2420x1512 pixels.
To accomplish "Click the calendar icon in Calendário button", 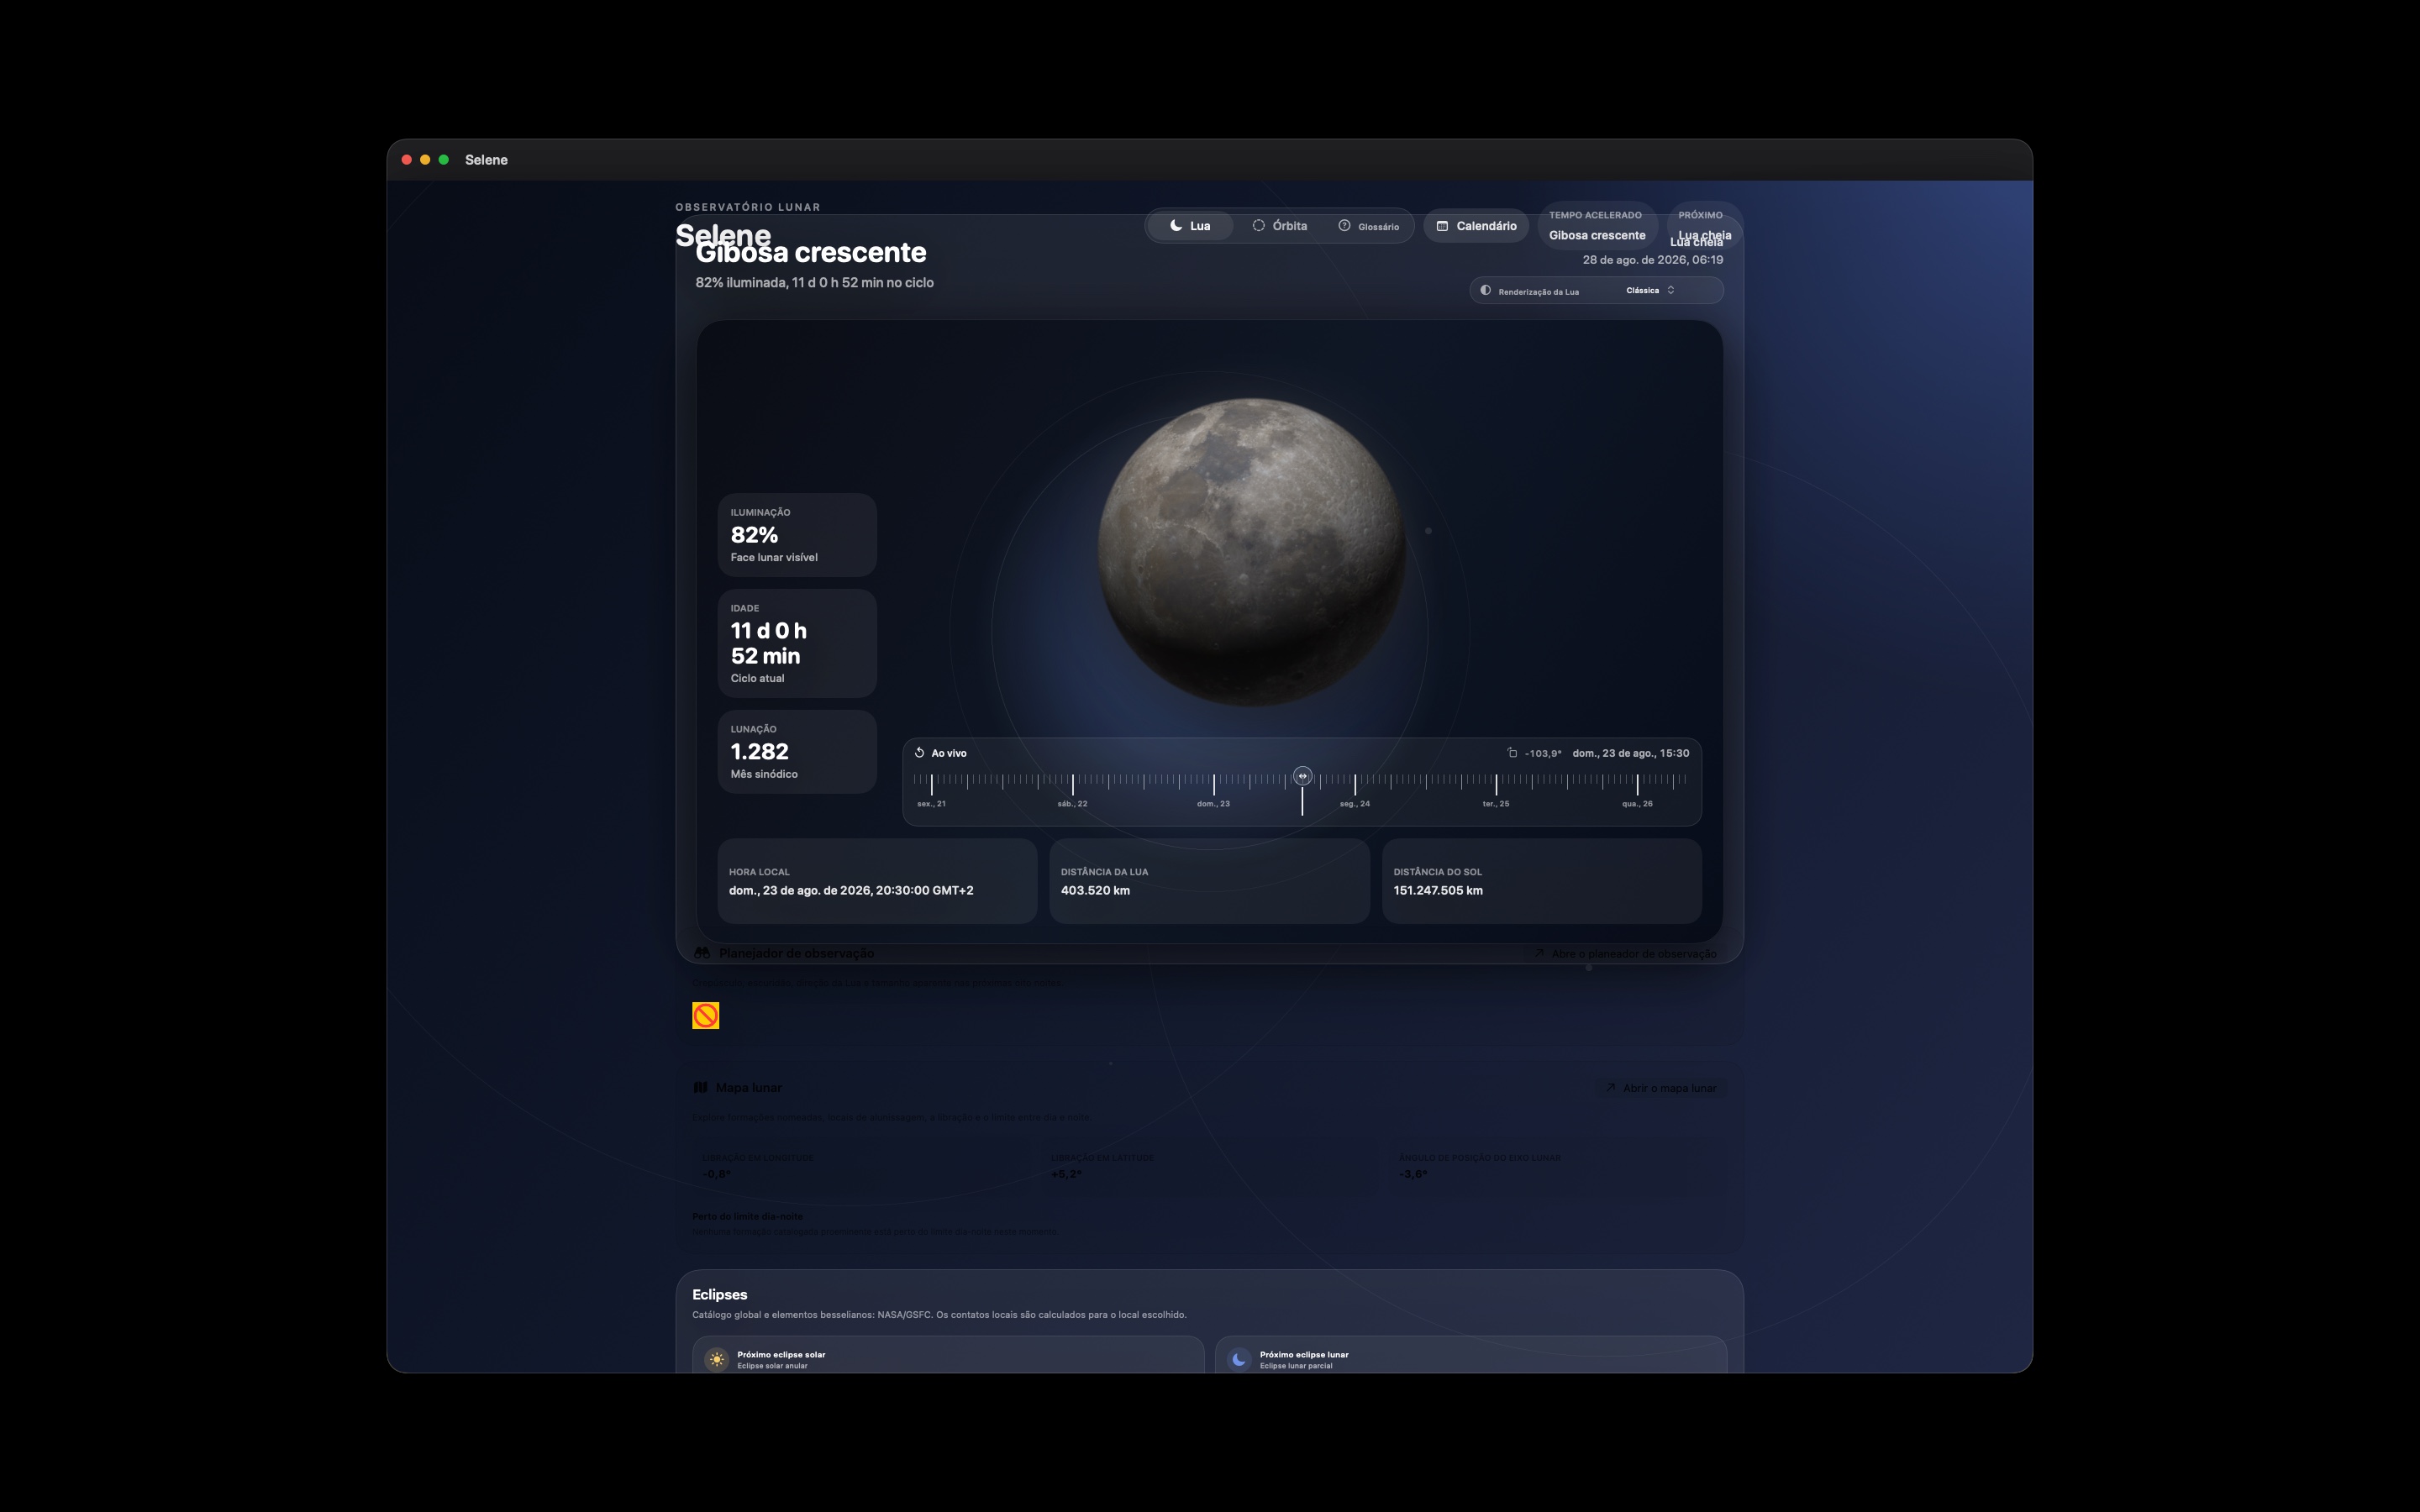I will tap(1443, 226).
